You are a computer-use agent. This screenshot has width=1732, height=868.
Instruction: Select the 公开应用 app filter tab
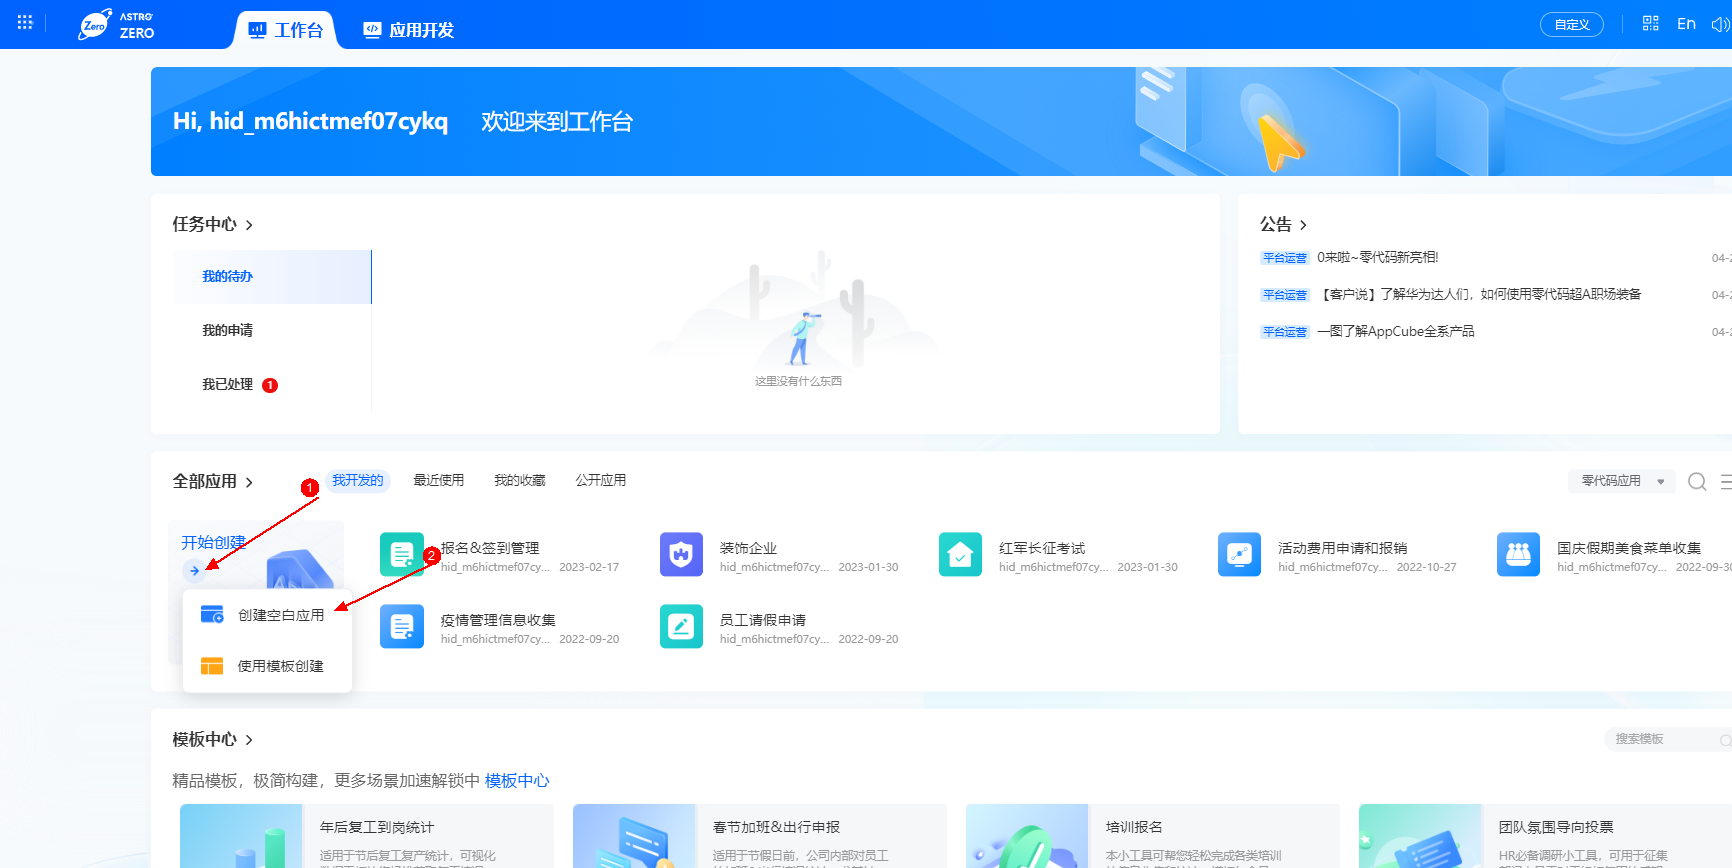[600, 480]
